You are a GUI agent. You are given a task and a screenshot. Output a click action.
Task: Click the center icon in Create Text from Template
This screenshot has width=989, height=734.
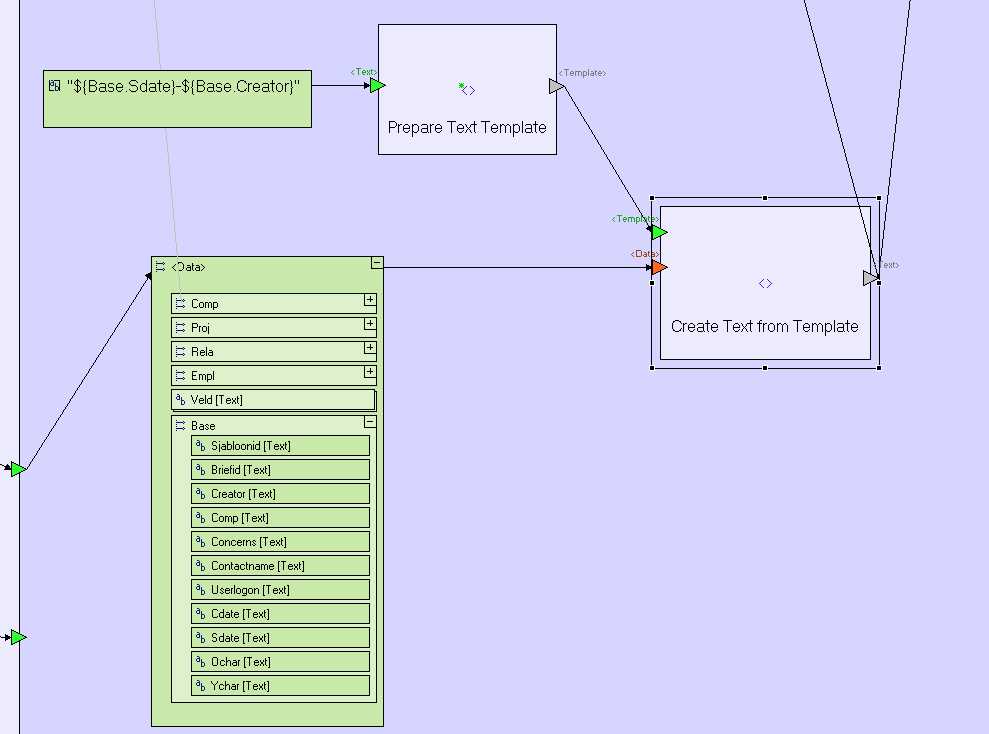(x=765, y=284)
